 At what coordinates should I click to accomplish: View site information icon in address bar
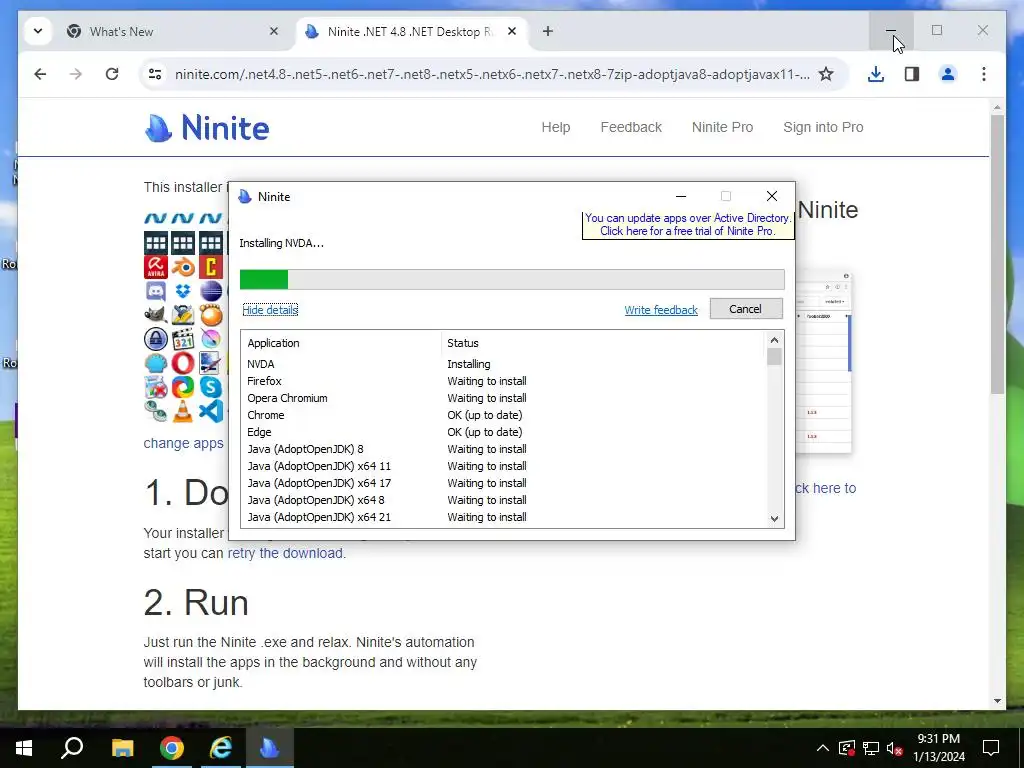(155, 74)
